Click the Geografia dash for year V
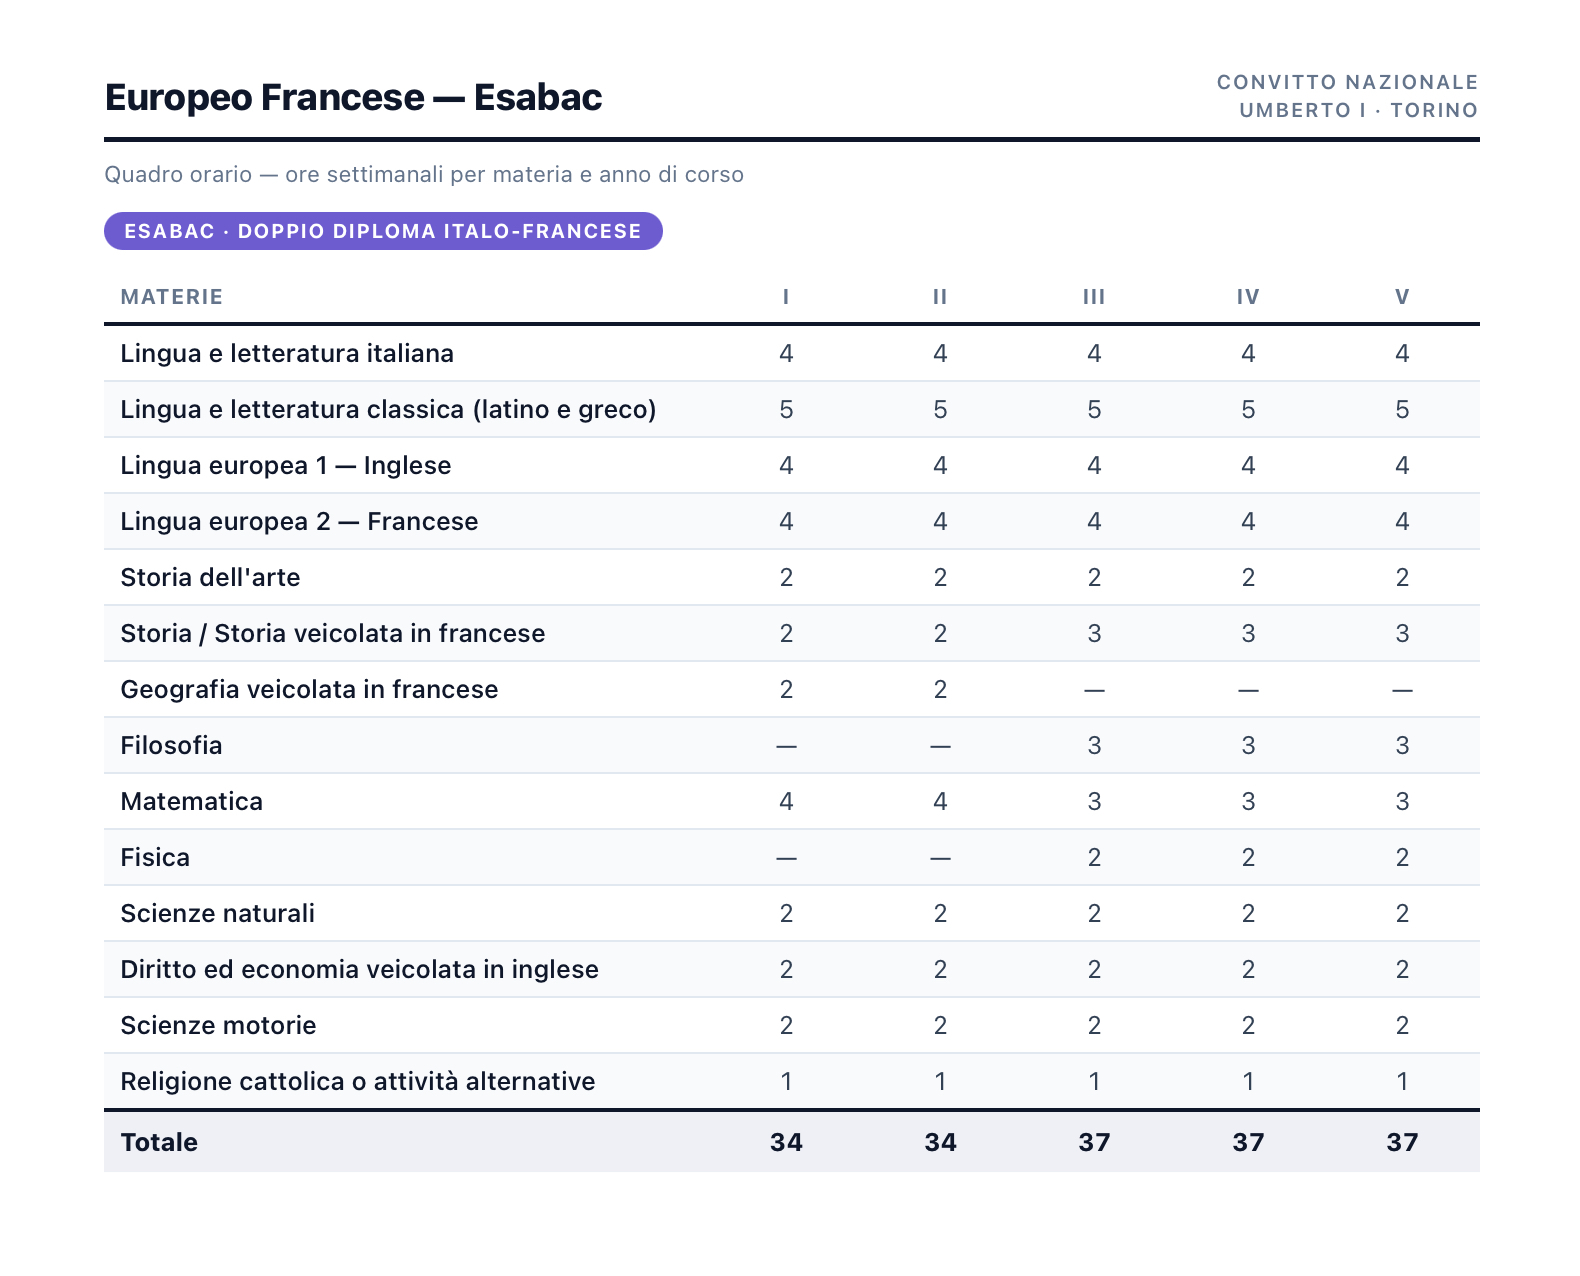 1402,690
